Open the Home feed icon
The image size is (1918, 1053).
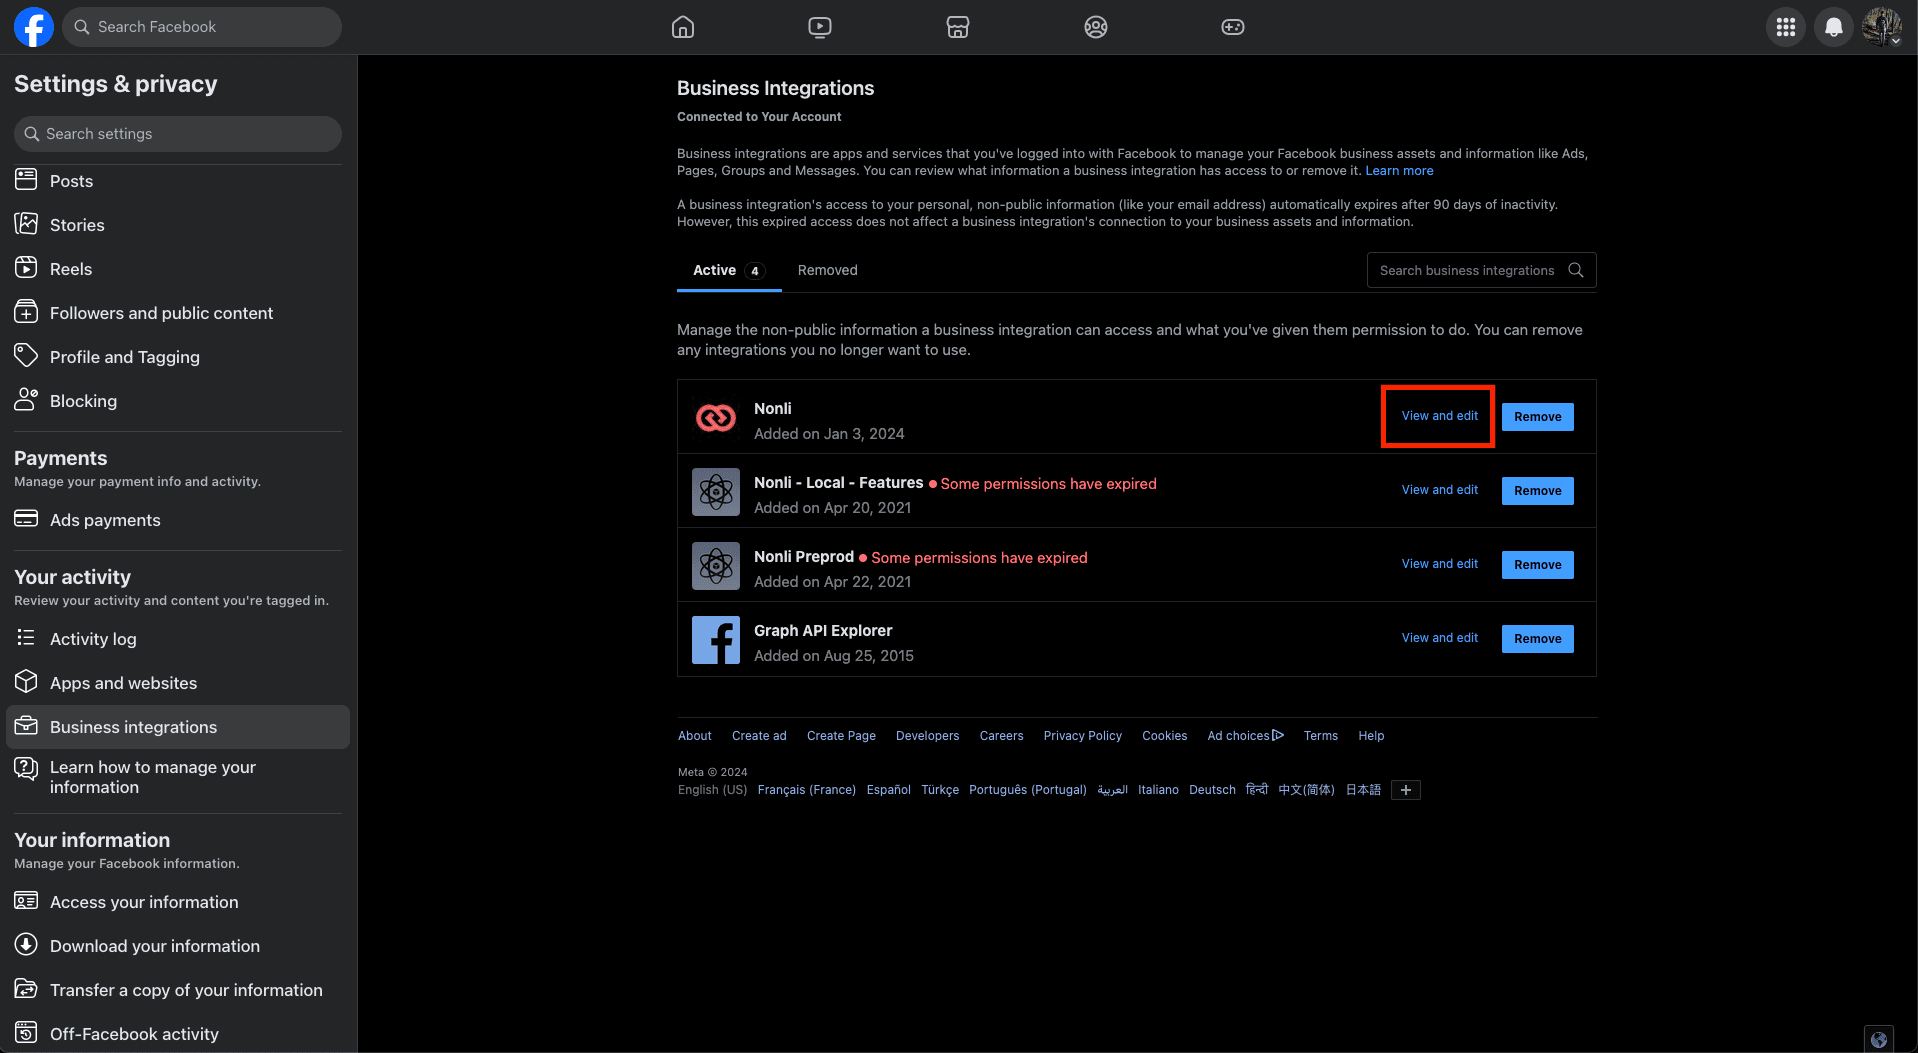pyautogui.click(x=683, y=27)
